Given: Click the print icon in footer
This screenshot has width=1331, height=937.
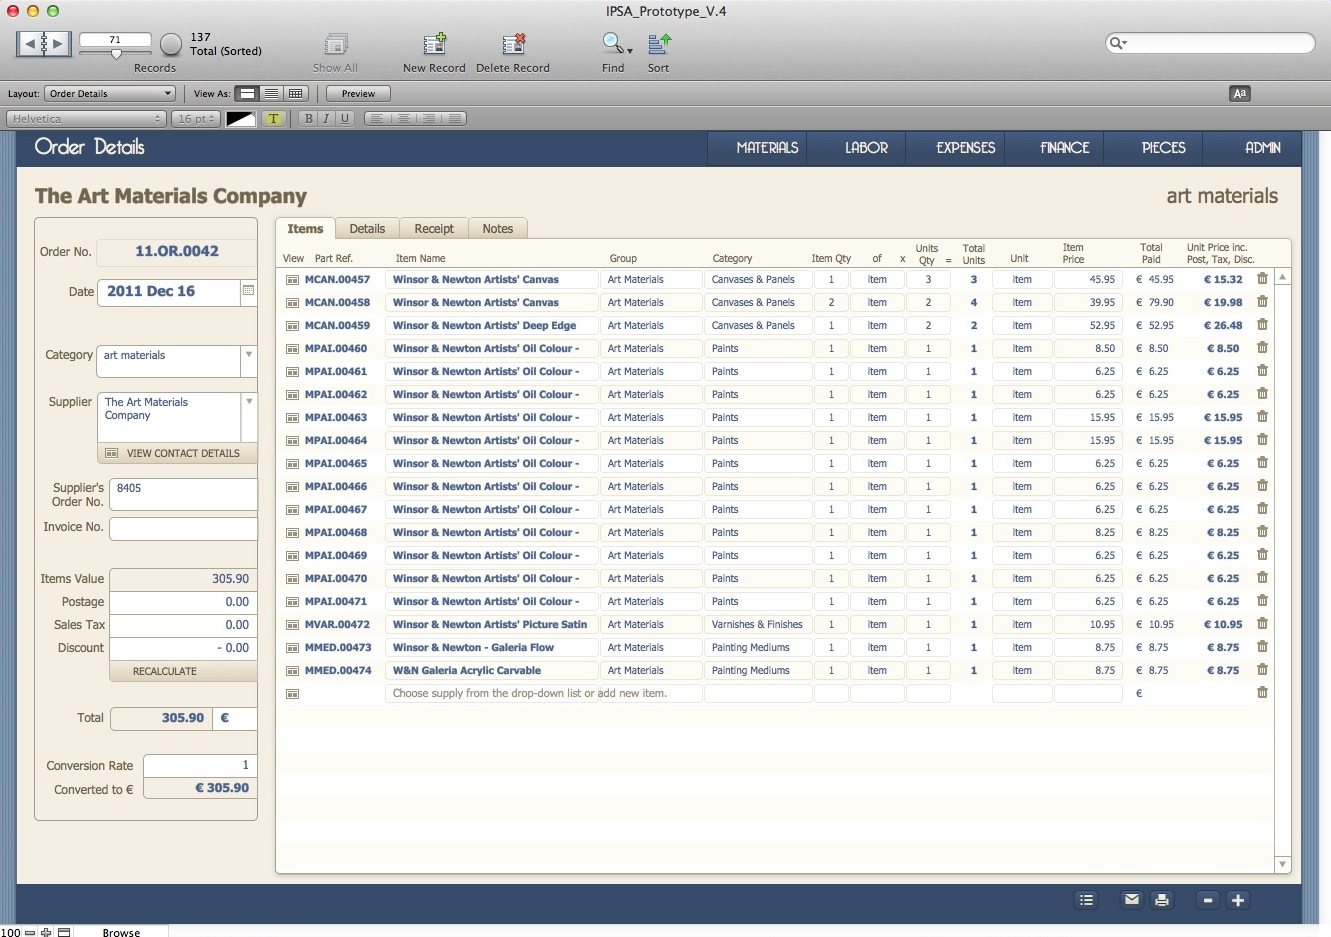Looking at the screenshot, I should point(1162,900).
